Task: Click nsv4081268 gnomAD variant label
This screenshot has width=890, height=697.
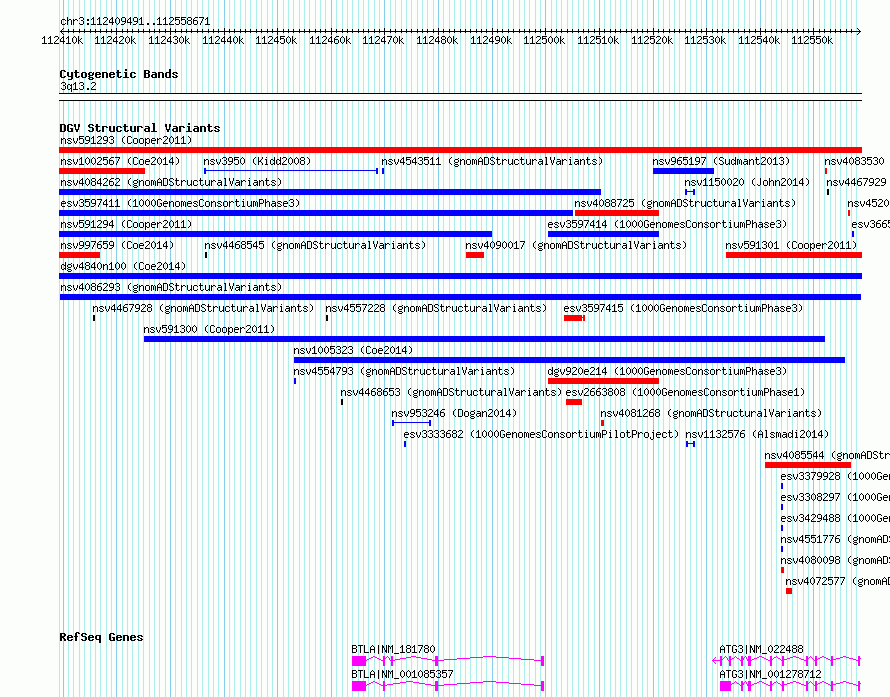Action: pyautogui.click(x=711, y=413)
